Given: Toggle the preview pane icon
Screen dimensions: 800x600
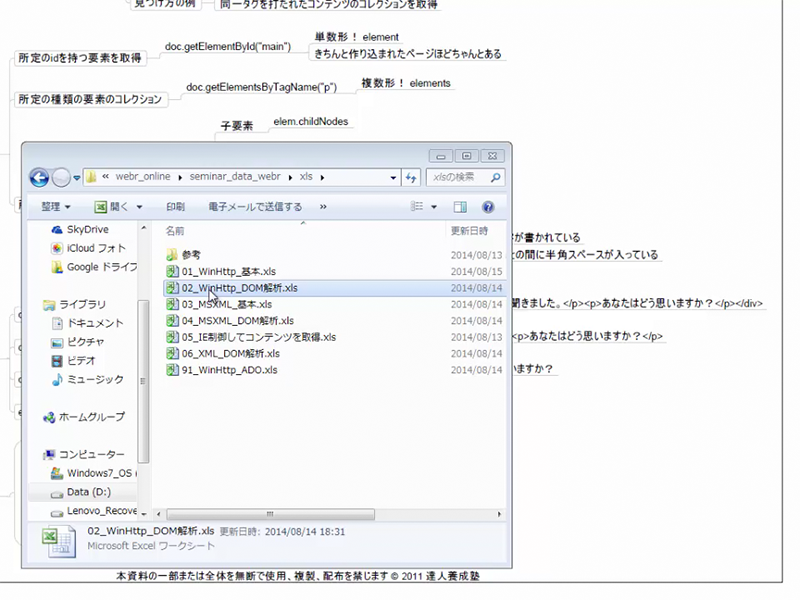Looking at the screenshot, I should pos(460,207).
